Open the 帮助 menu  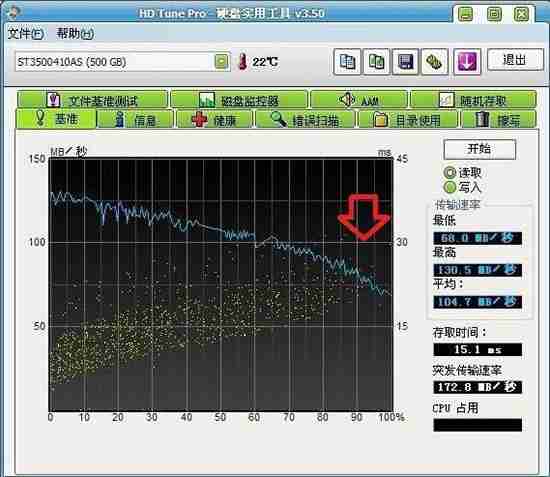(75, 34)
